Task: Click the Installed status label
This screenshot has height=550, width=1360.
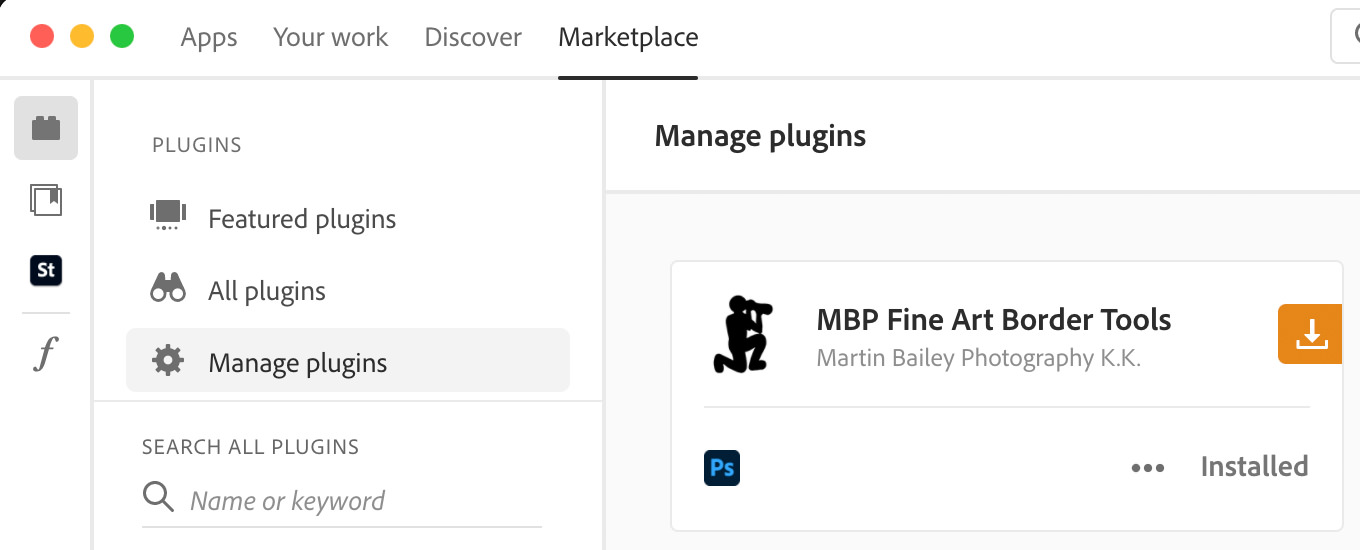Action: (1254, 467)
